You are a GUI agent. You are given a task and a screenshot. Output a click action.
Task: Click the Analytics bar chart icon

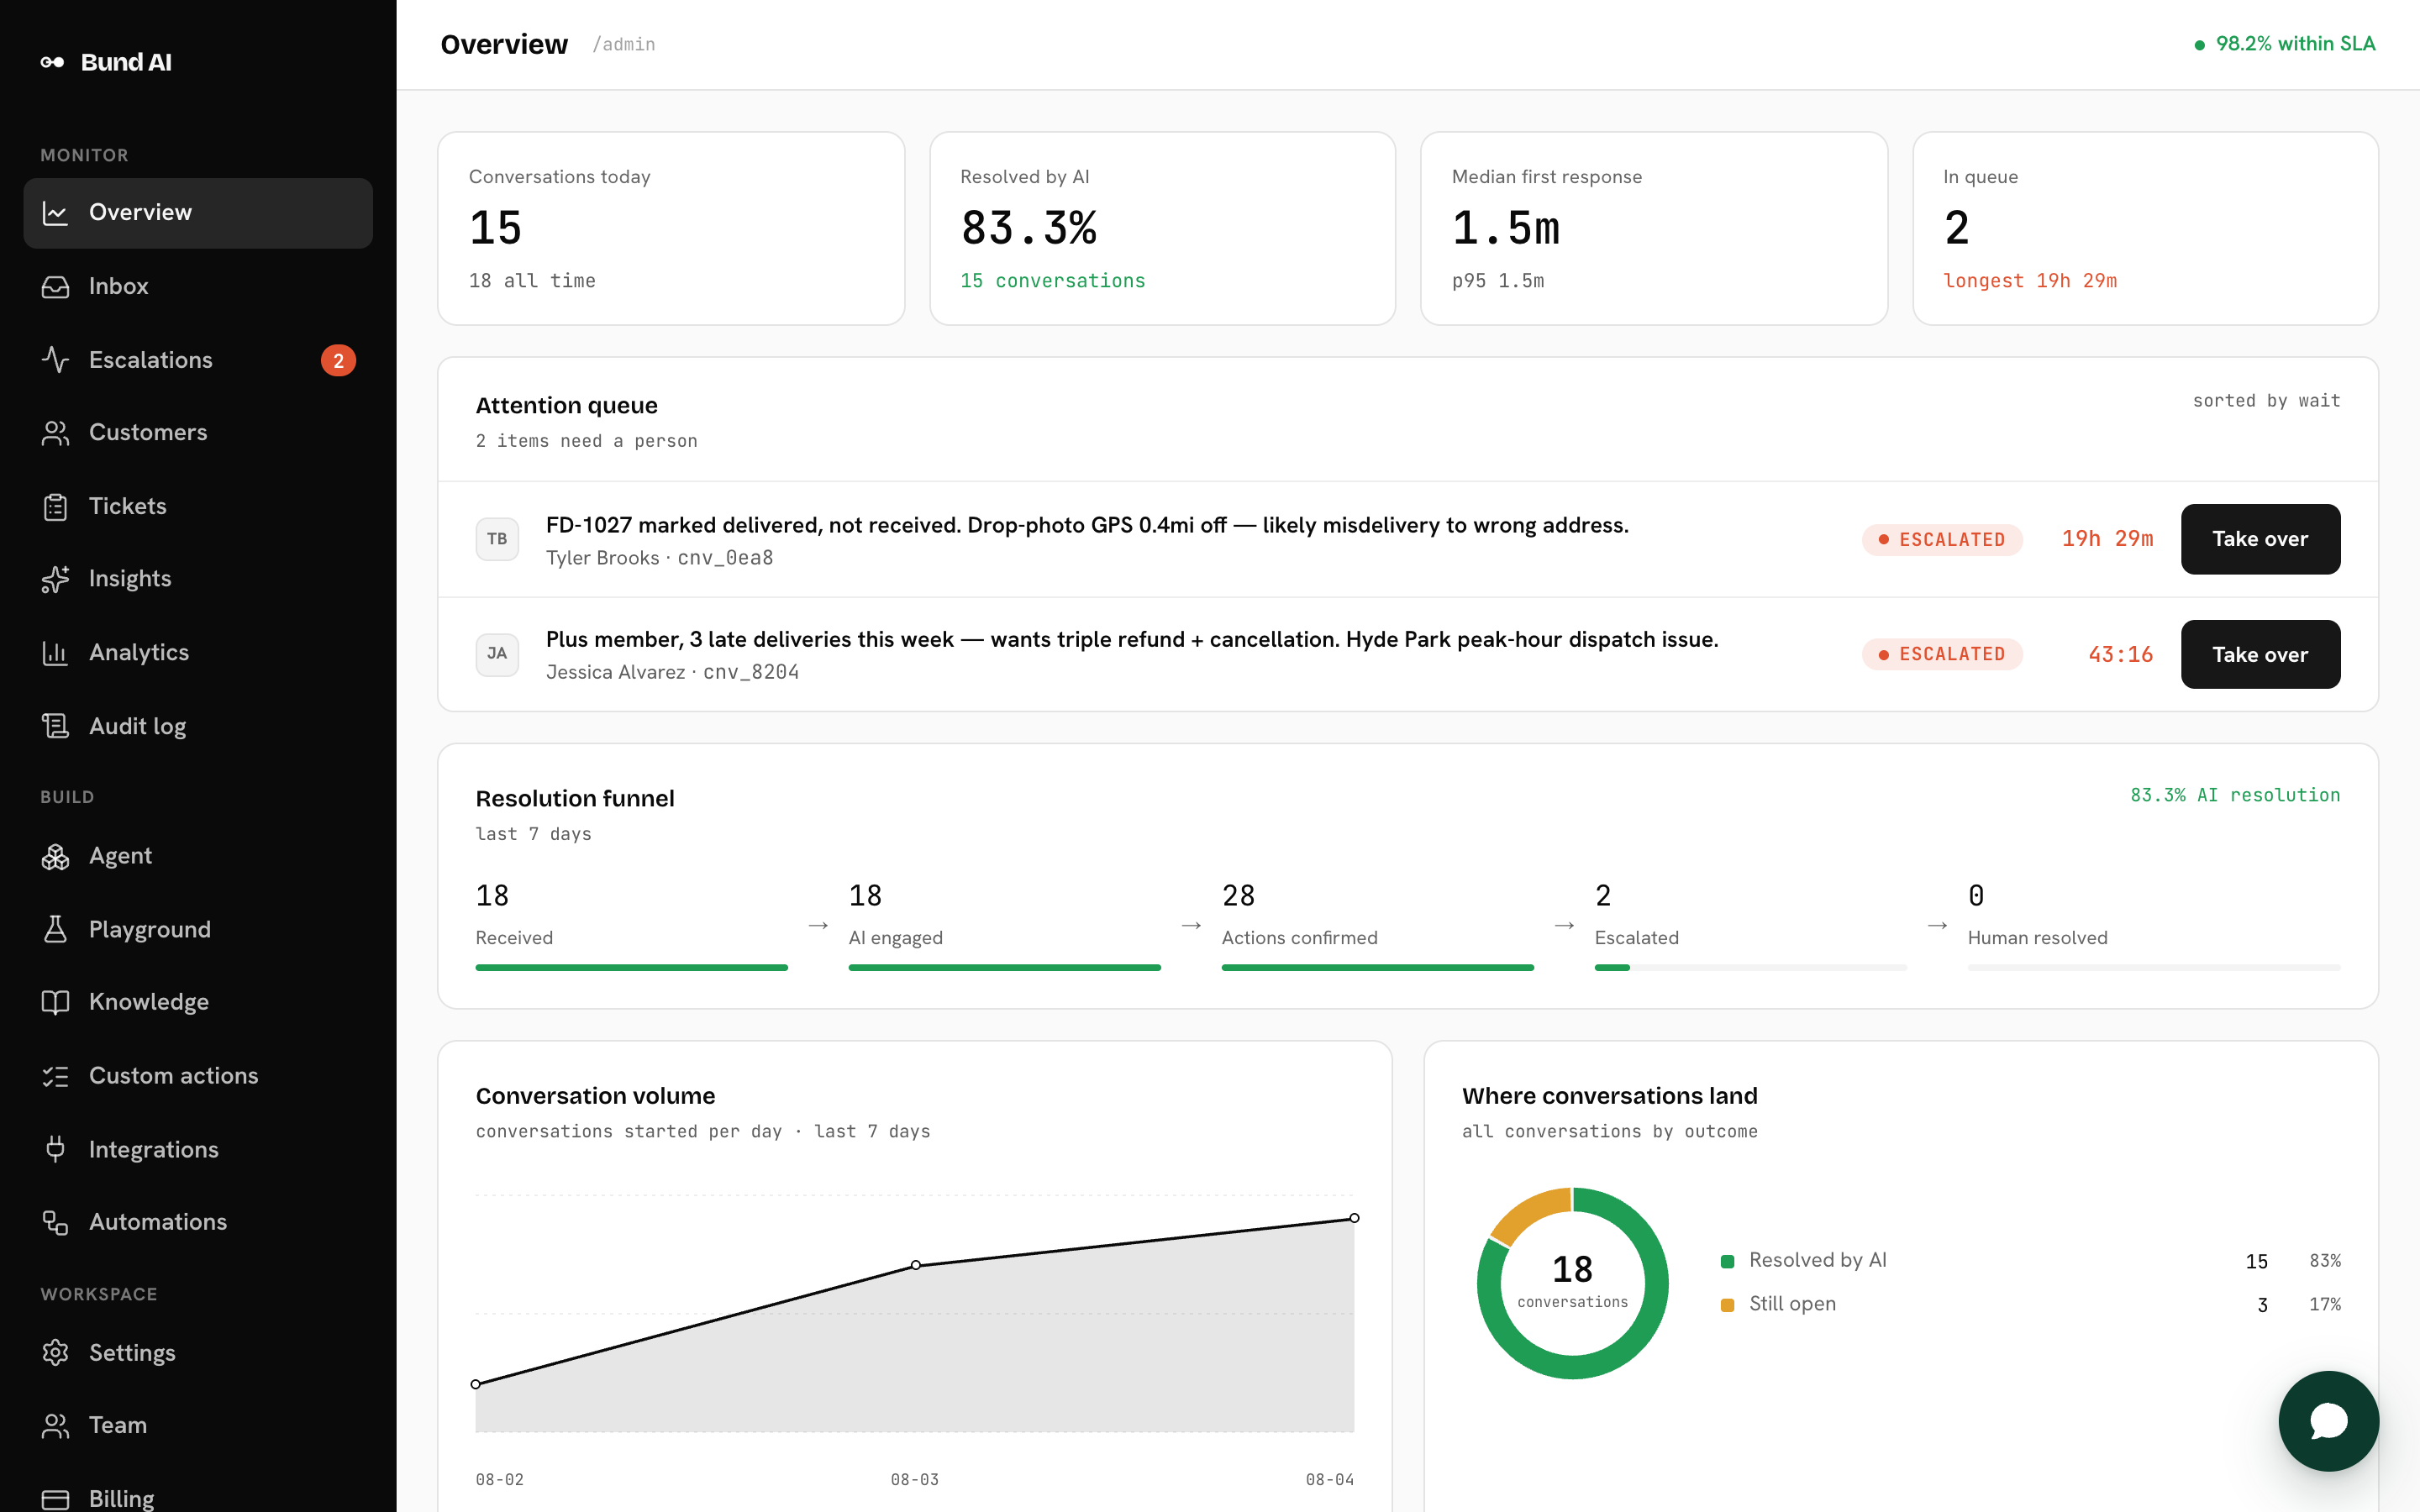55,653
